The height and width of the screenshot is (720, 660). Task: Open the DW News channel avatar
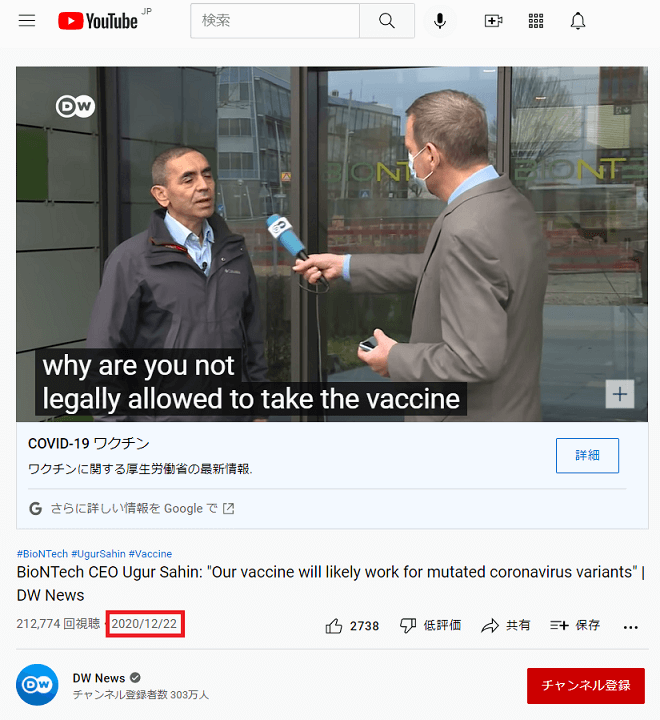pos(37,685)
